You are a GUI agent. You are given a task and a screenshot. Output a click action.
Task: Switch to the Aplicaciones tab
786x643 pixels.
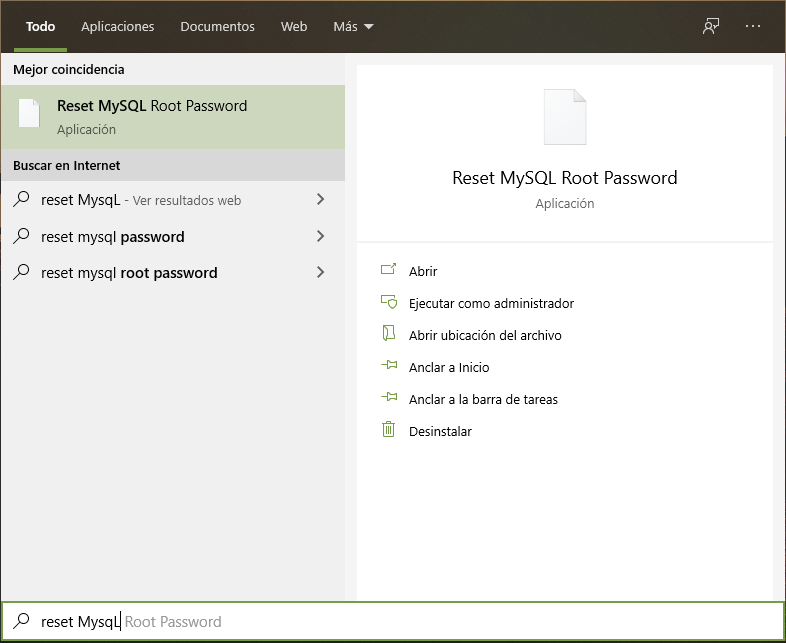pyautogui.click(x=118, y=27)
